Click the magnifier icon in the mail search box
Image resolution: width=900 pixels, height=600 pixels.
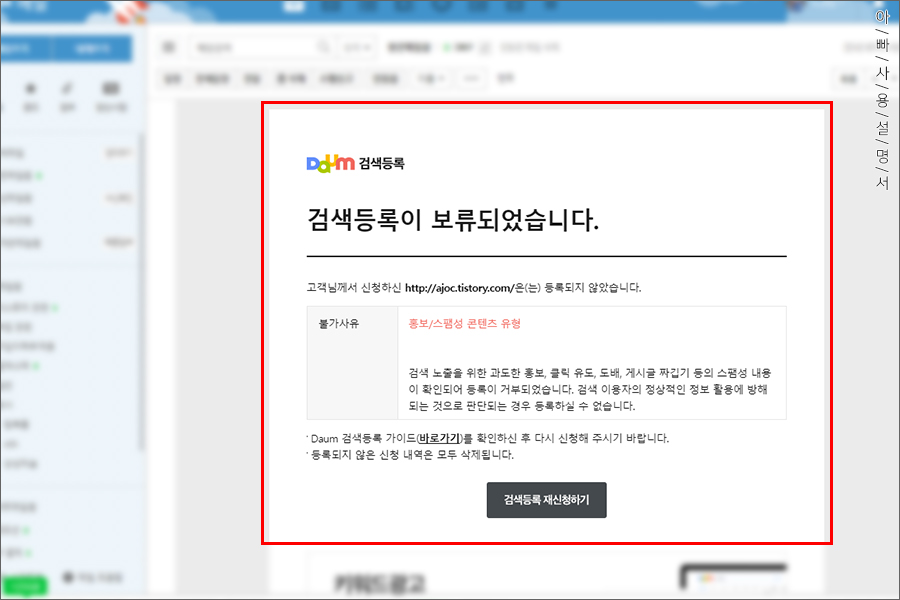324,47
